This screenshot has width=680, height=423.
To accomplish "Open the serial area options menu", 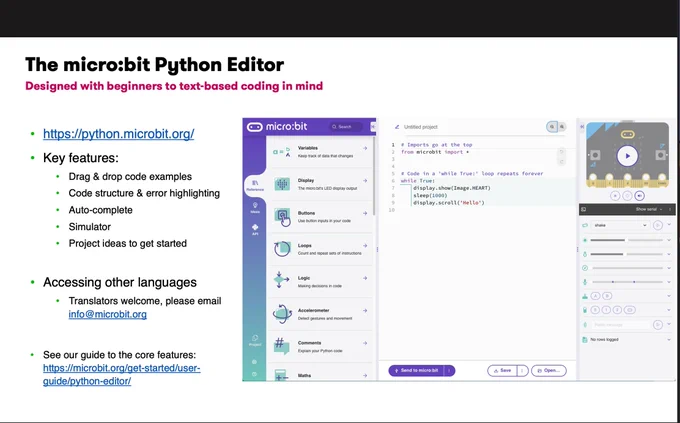I will point(670,209).
